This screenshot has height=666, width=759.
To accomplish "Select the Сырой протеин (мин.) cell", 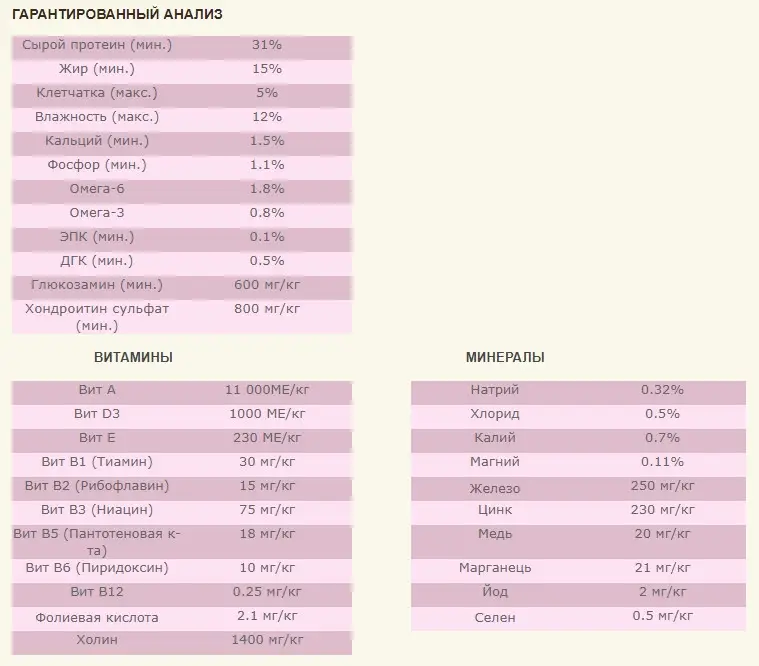I will (97, 45).
